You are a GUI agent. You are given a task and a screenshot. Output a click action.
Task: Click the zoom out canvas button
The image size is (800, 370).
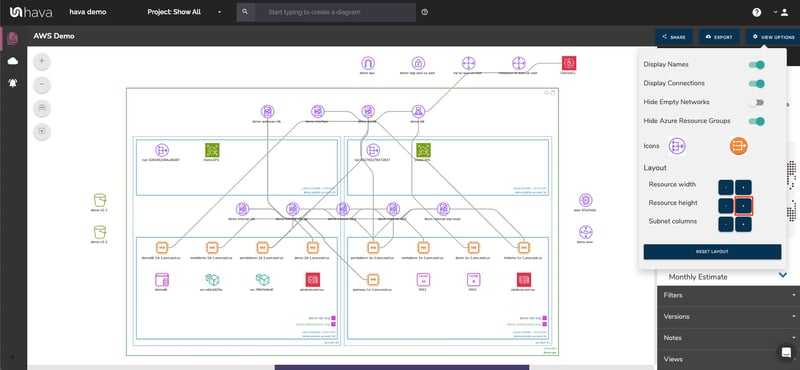(42, 85)
